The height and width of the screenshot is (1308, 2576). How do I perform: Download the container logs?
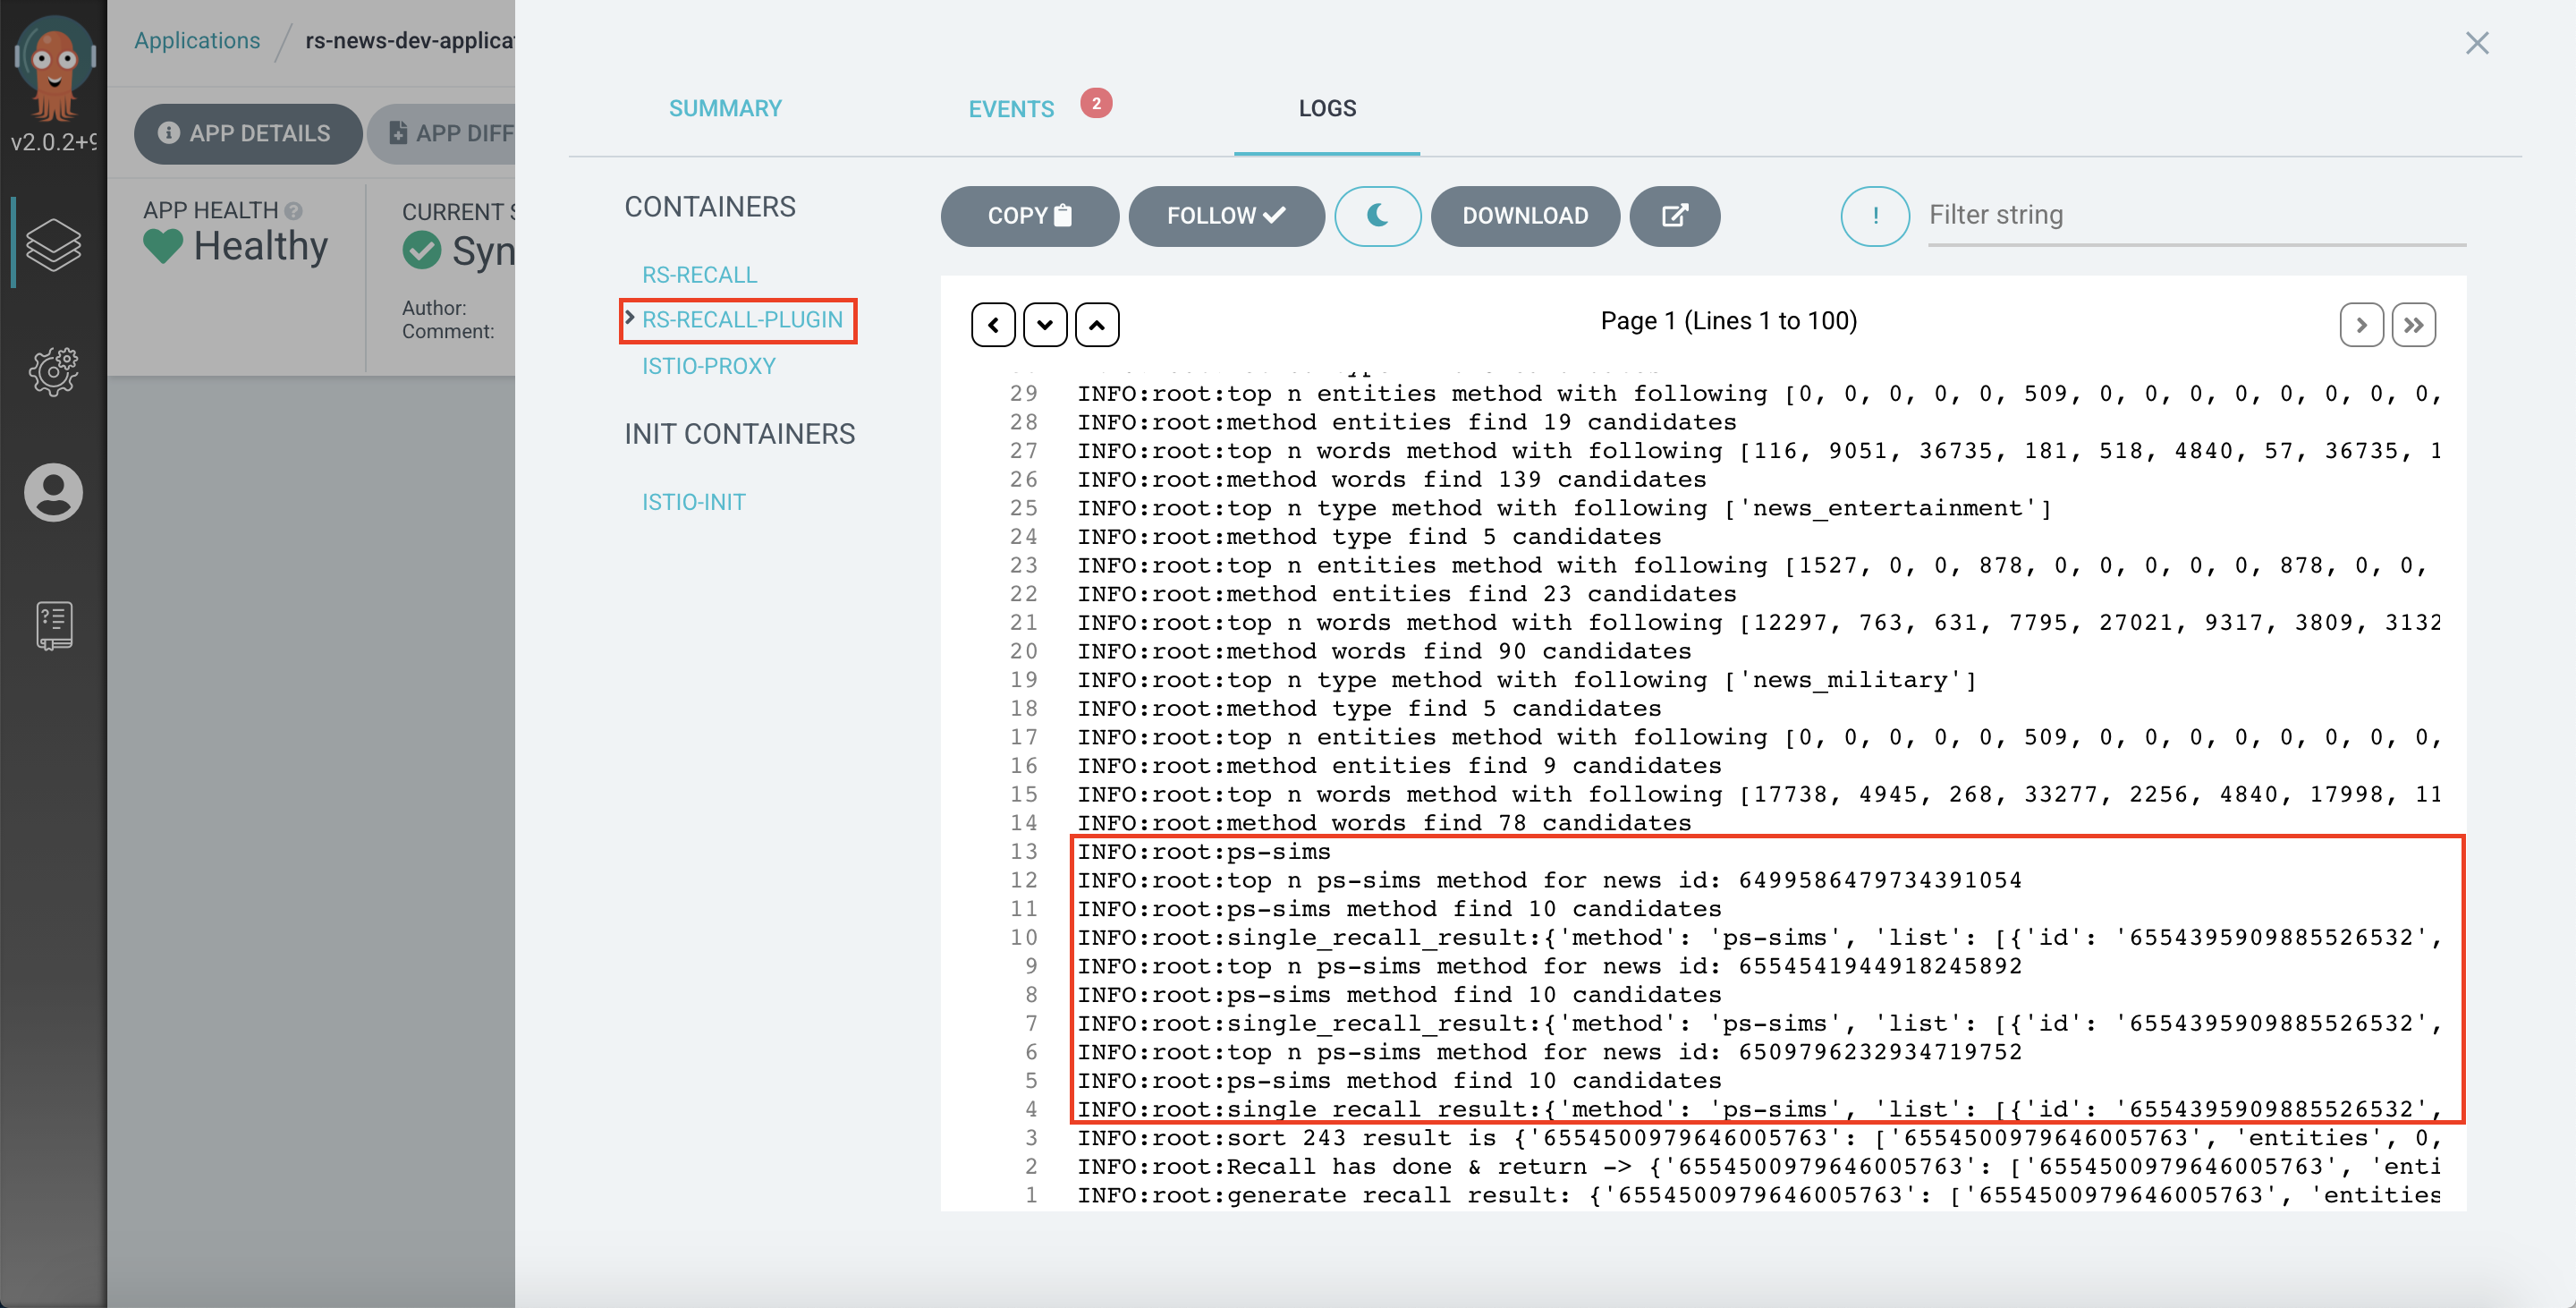tap(1525, 216)
